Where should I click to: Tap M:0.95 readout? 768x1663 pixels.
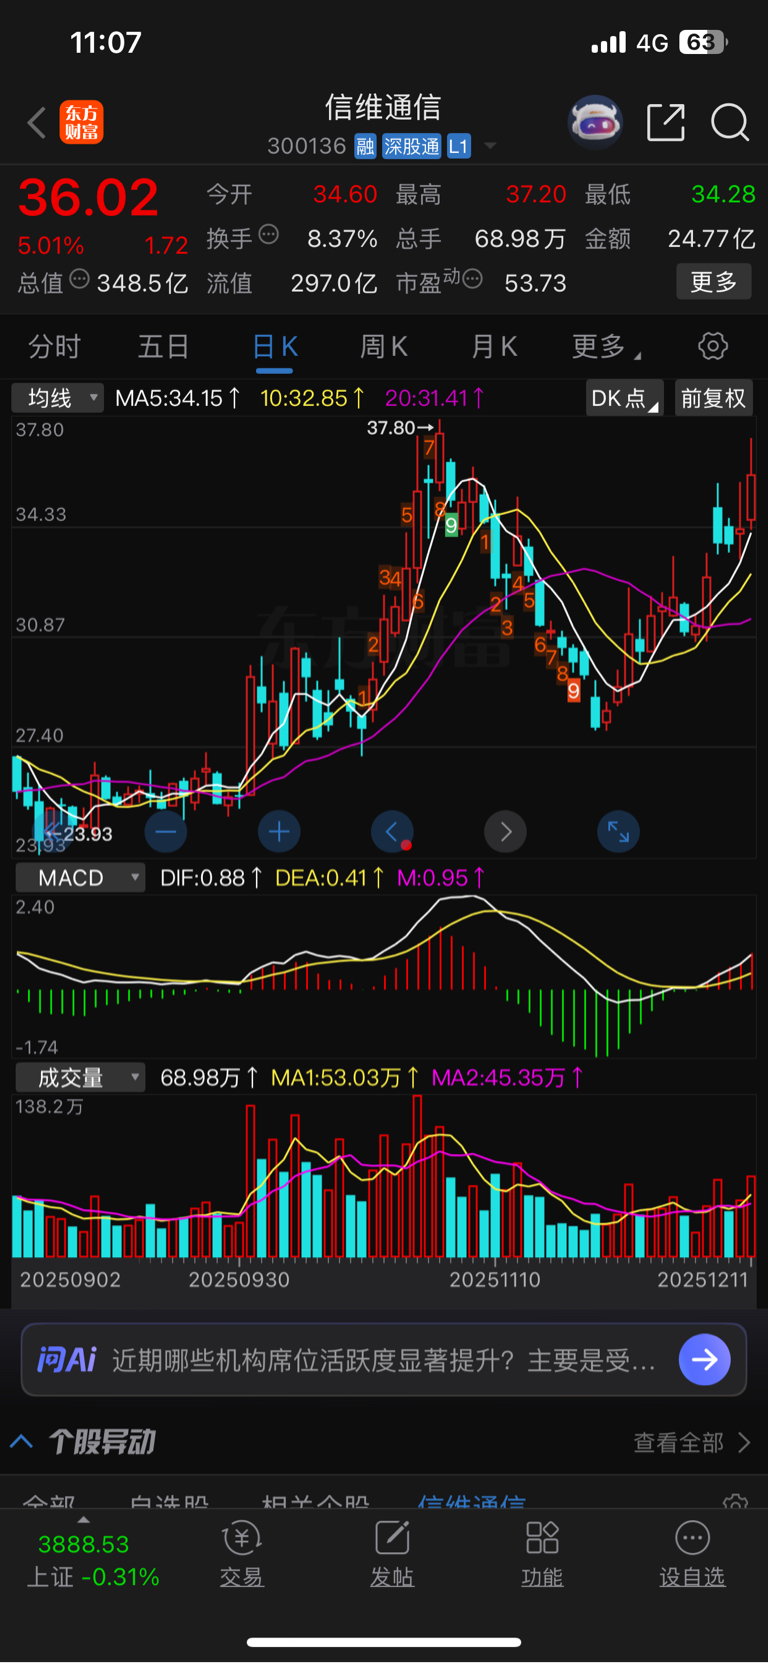[441, 878]
